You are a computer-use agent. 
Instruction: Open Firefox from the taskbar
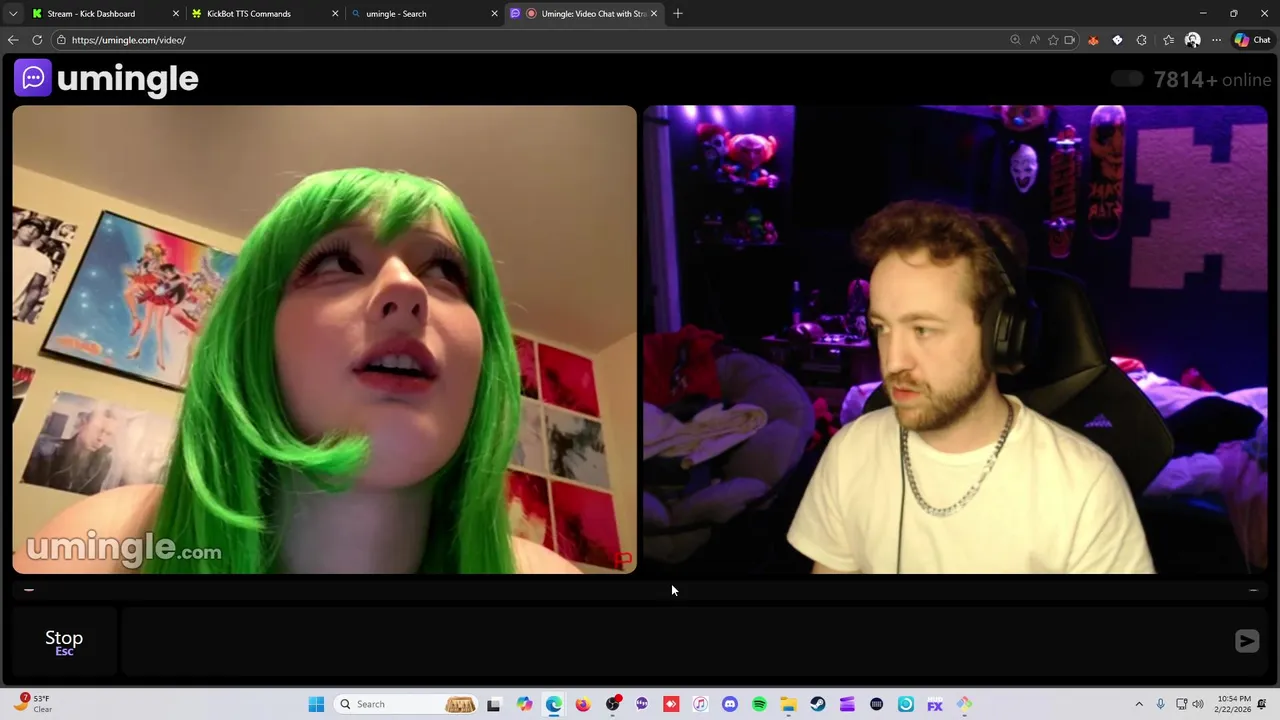(x=583, y=704)
